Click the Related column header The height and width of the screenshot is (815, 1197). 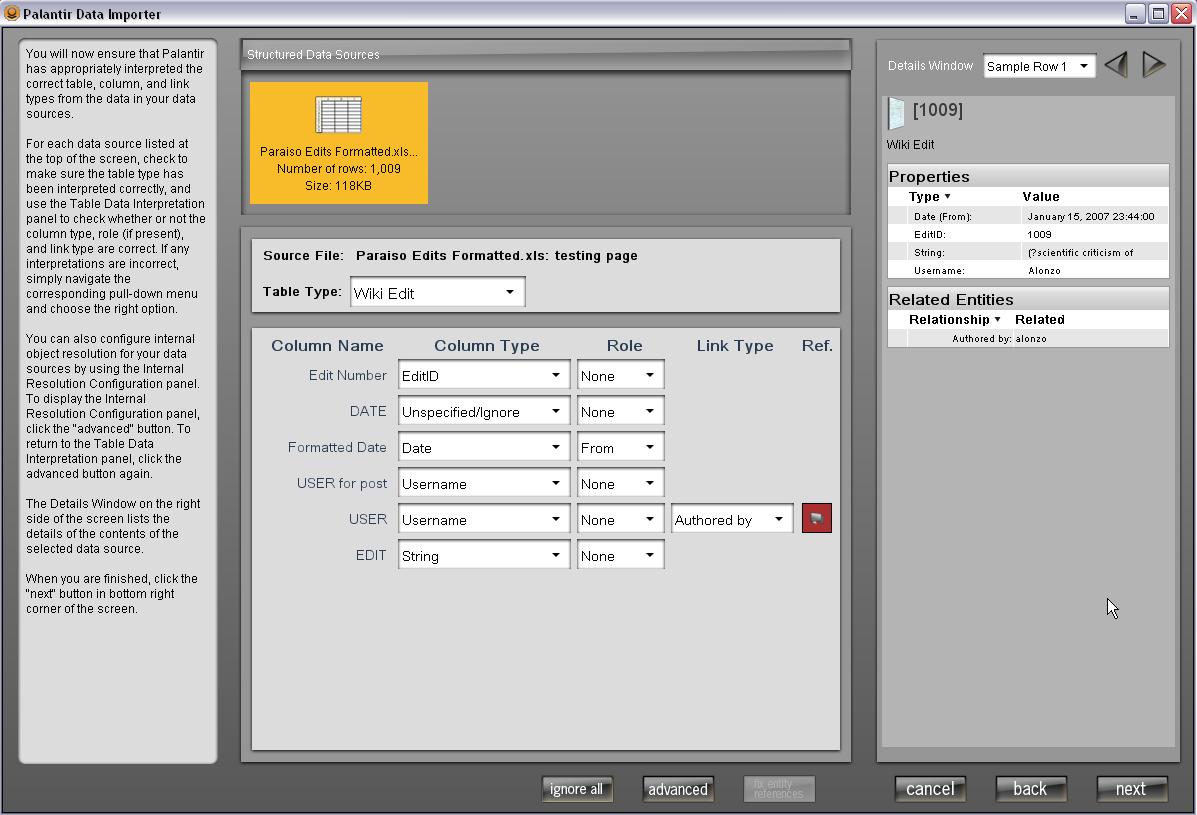(x=1040, y=320)
